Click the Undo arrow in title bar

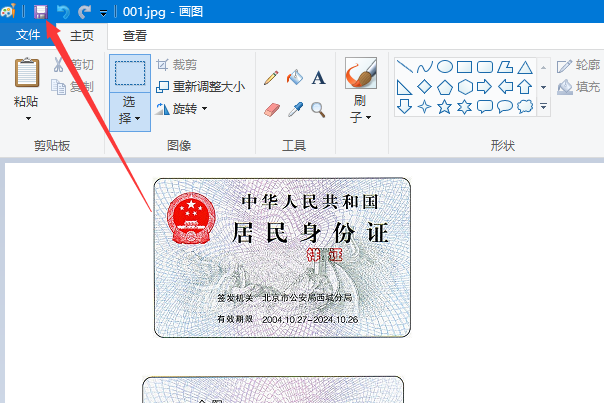63,12
